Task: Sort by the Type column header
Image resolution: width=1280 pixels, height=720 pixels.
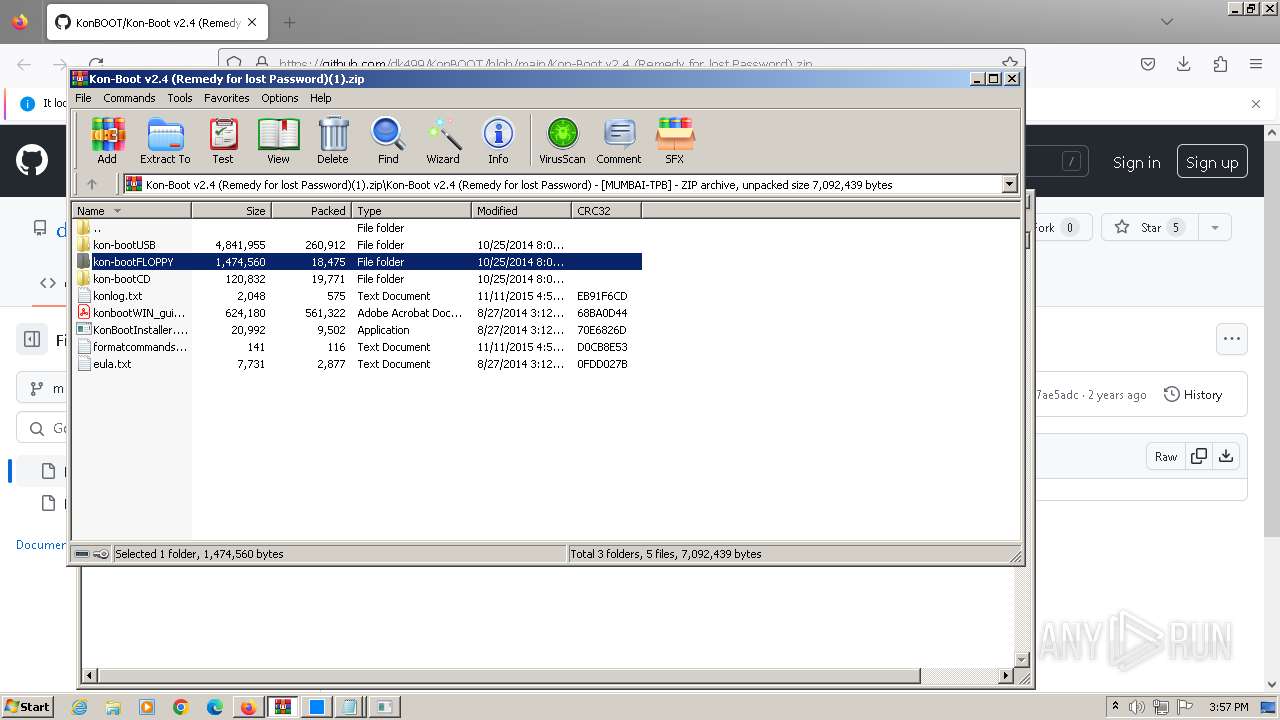Action: (411, 210)
